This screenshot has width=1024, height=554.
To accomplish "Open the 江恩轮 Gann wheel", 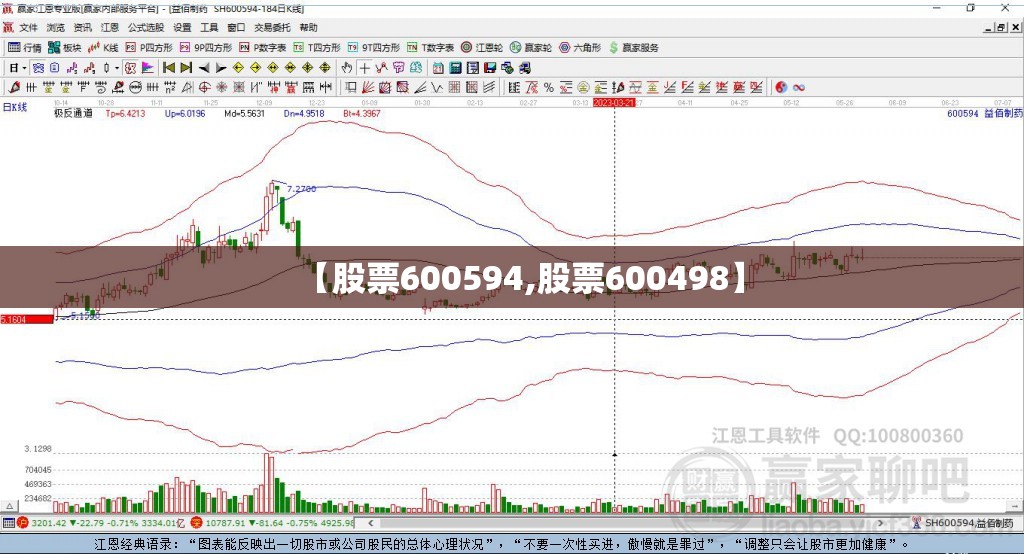I will (481, 48).
